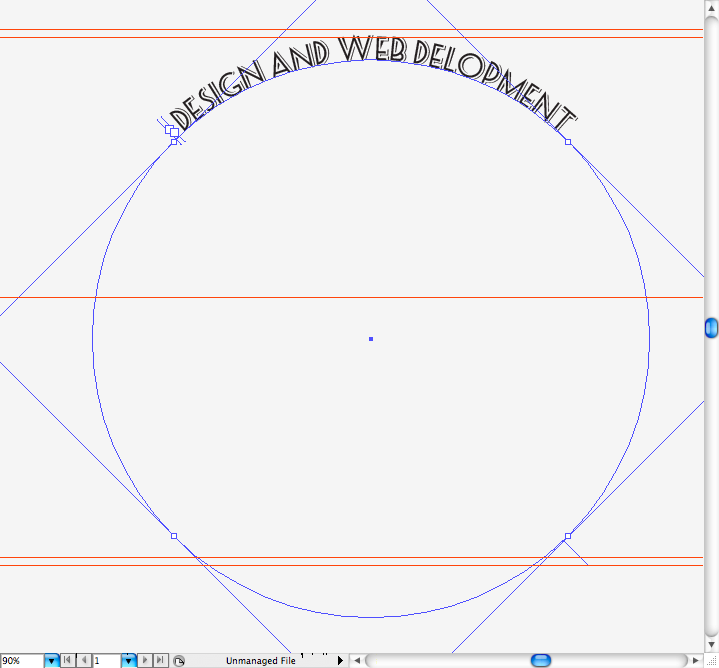Open the status bar options arrow
The image size is (719, 668).
pyautogui.click(x=340, y=660)
